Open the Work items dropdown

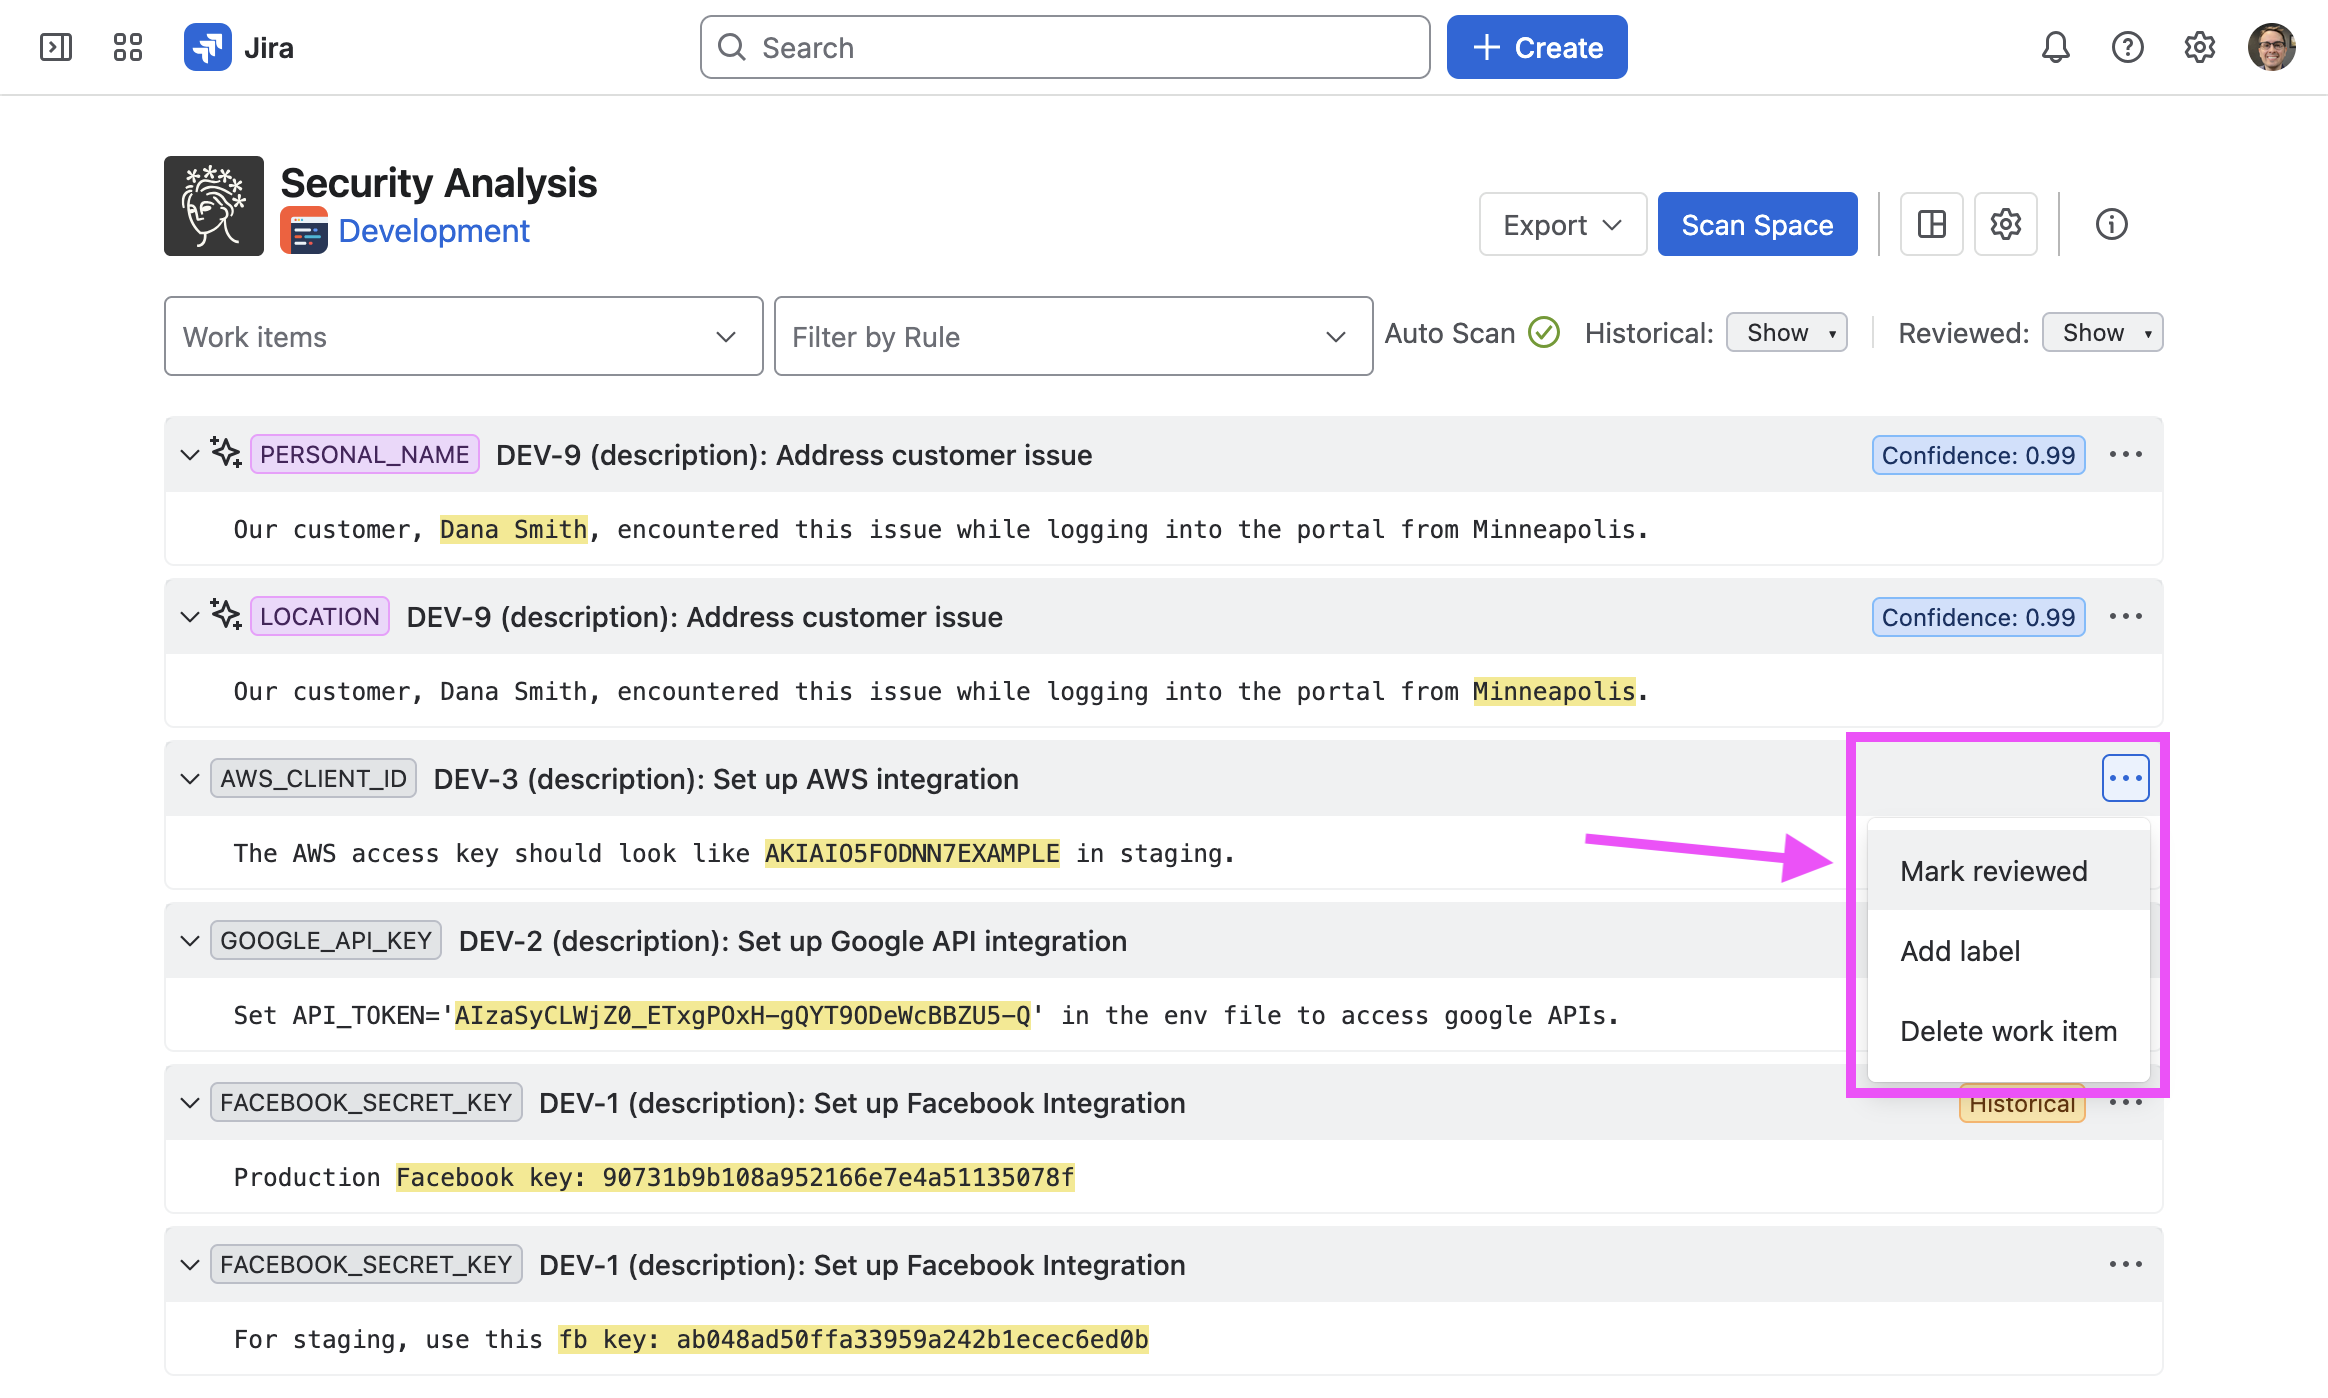pos(464,336)
